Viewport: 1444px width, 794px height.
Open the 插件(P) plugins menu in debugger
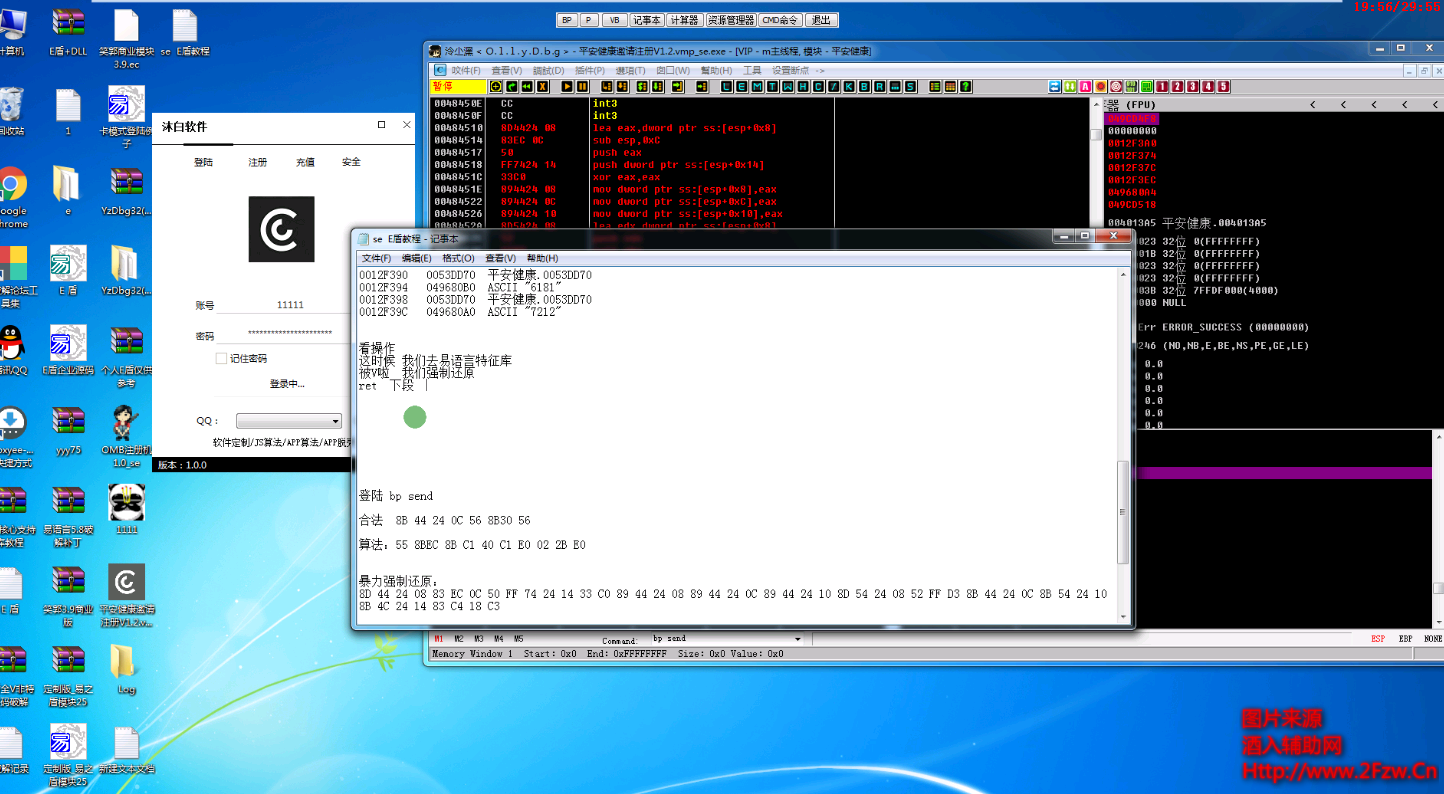click(589, 71)
